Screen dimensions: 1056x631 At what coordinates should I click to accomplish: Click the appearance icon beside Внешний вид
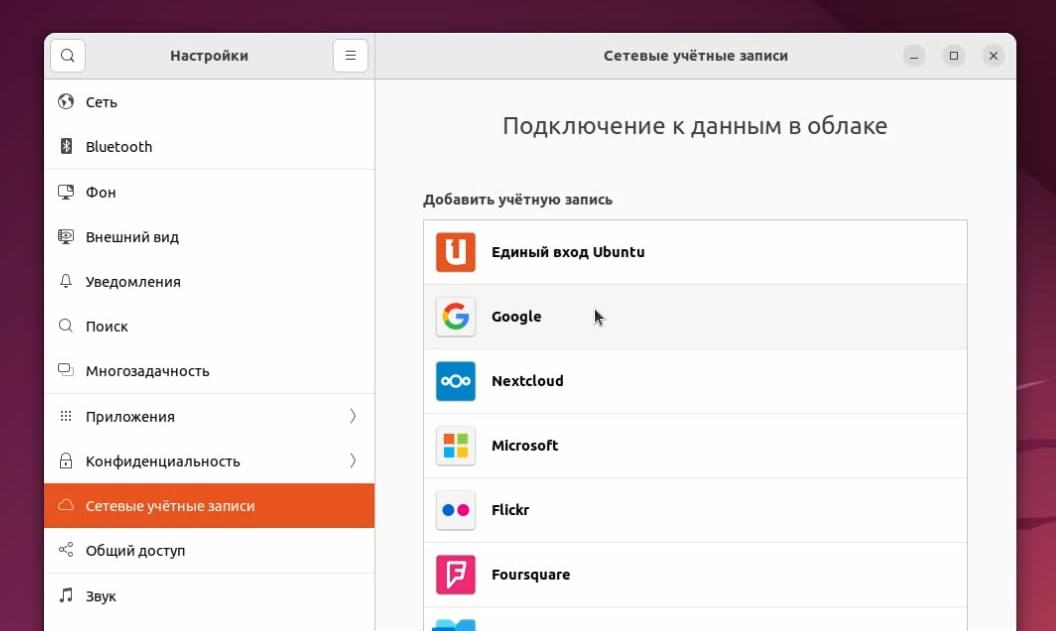[x=66, y=236]
